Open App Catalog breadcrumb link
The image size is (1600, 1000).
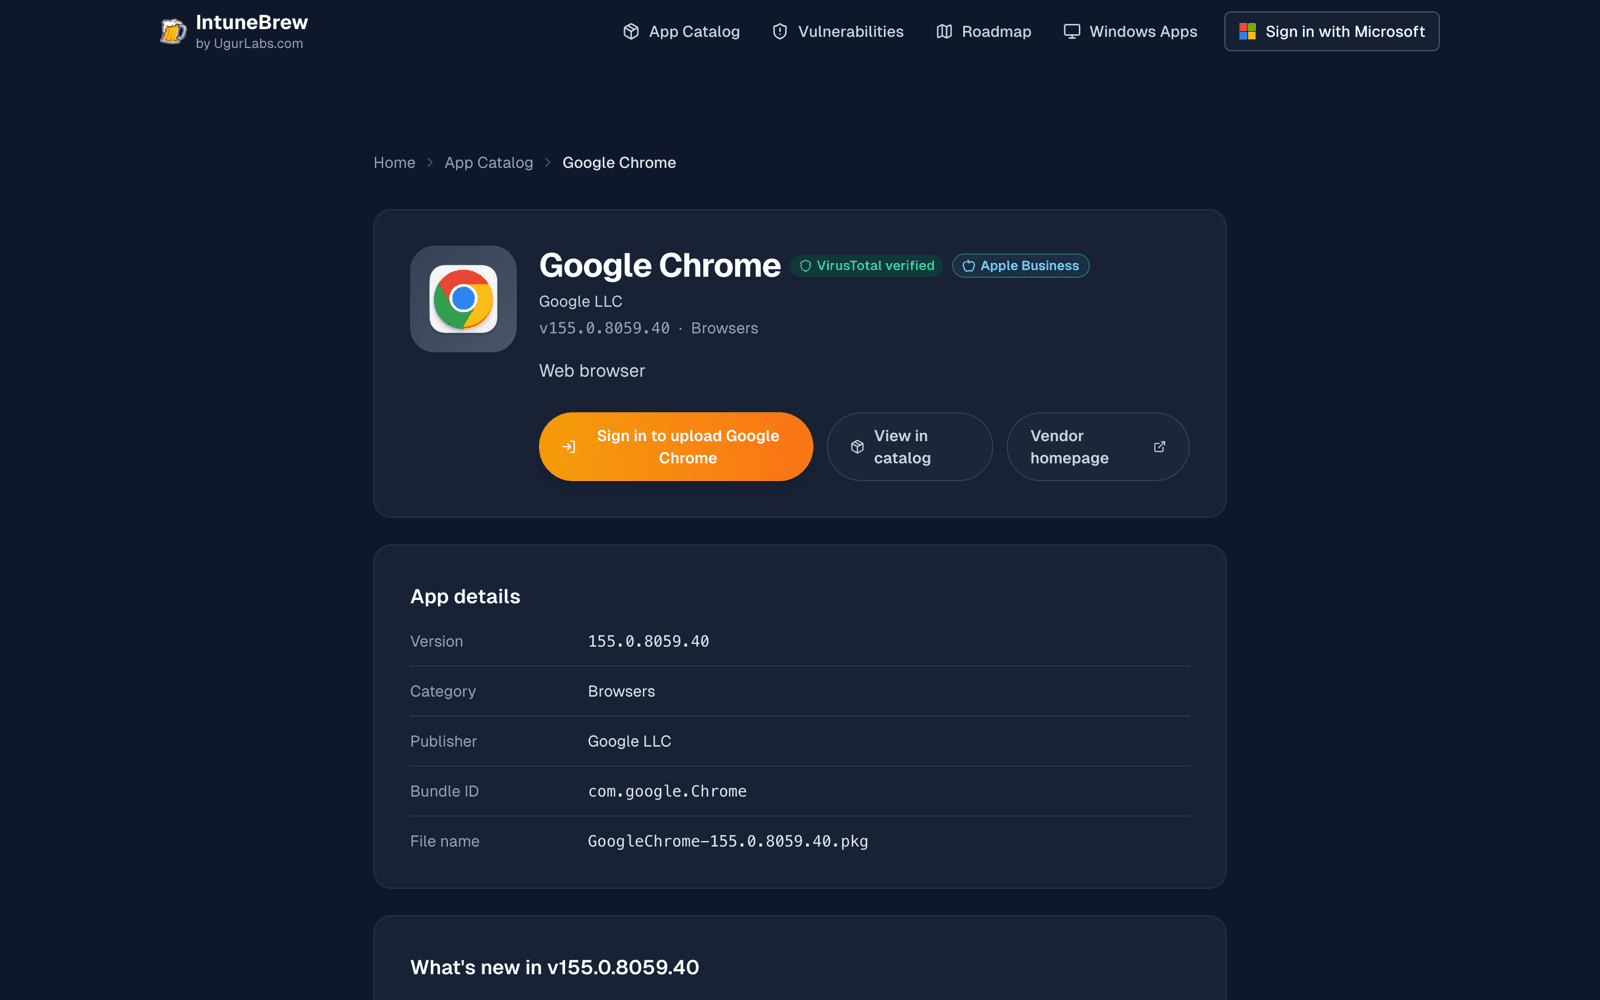(489, 163)
